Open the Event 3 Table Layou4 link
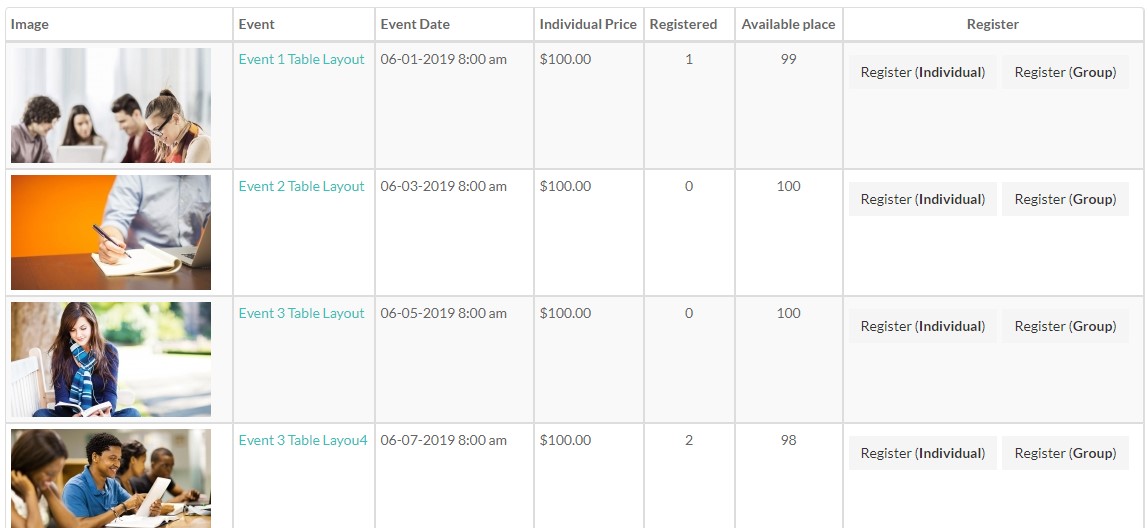The height and width of the screenshot is (528, 1148). (303, 440)
